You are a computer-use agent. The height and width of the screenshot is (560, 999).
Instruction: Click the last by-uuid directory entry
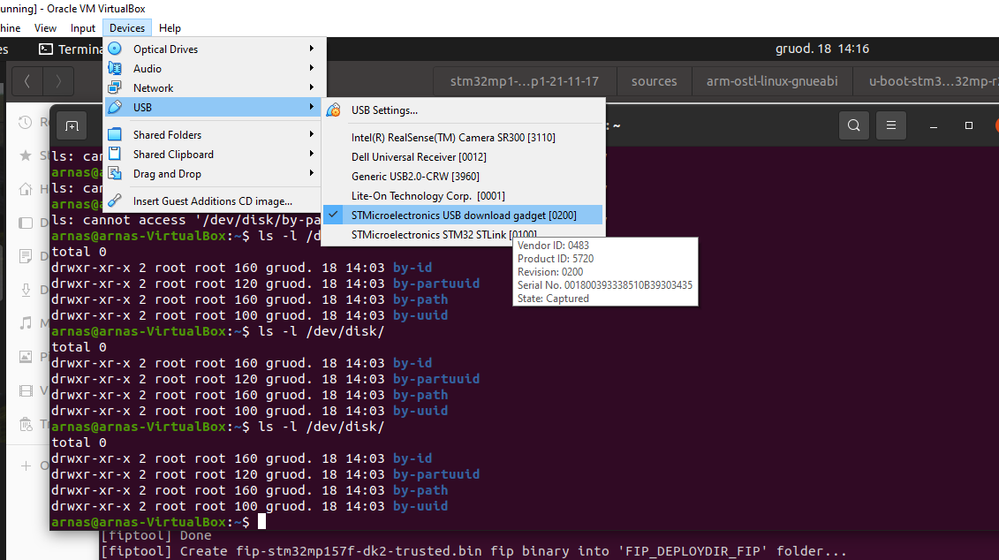click(420, 506)
